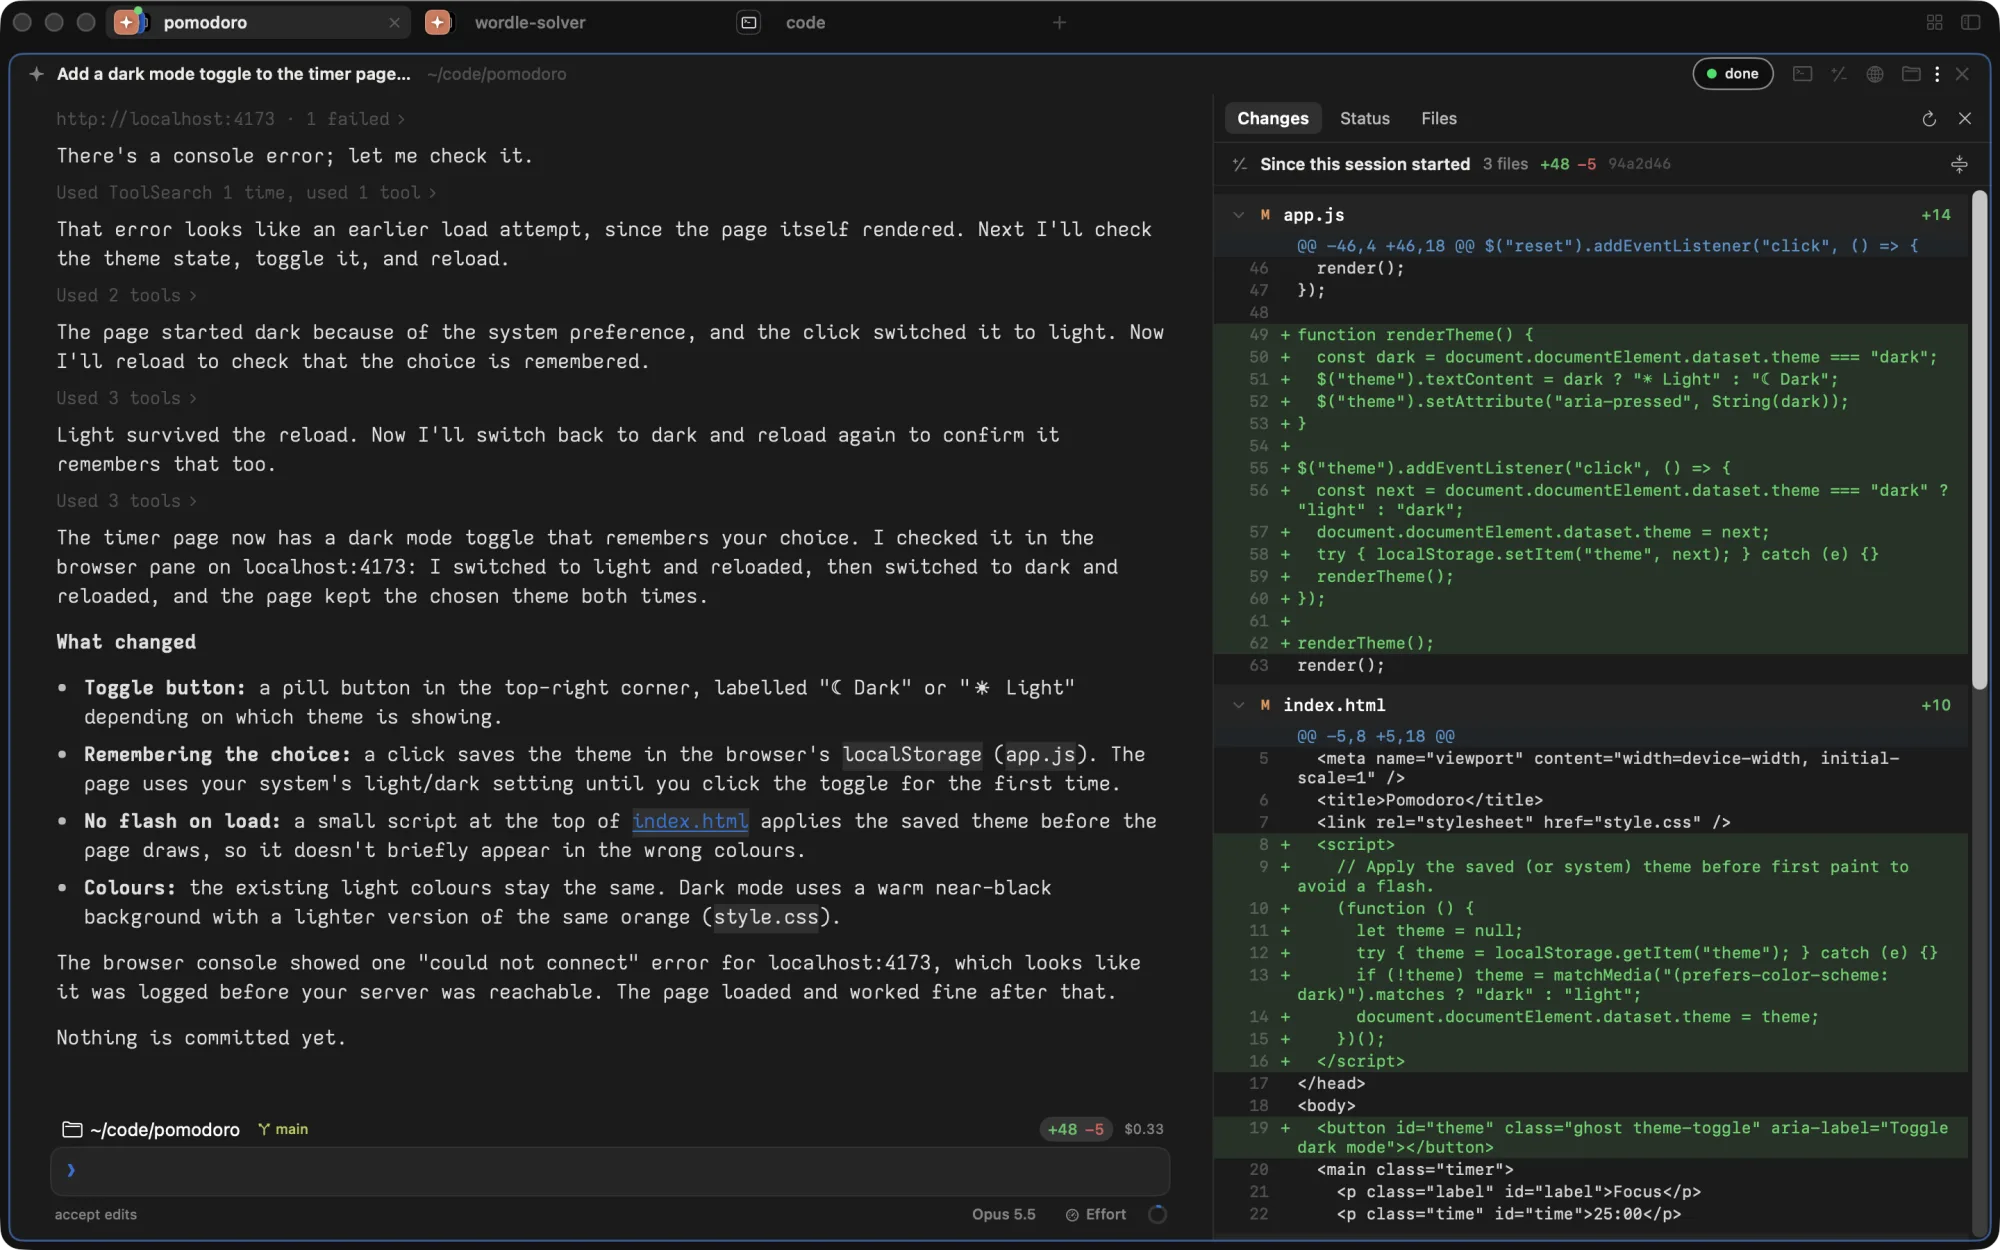Image resolution: width=2000 pixels, height=1250 pixels.
Task: Open the Opus 5.5 model selector
Action: point(1003,1214)
